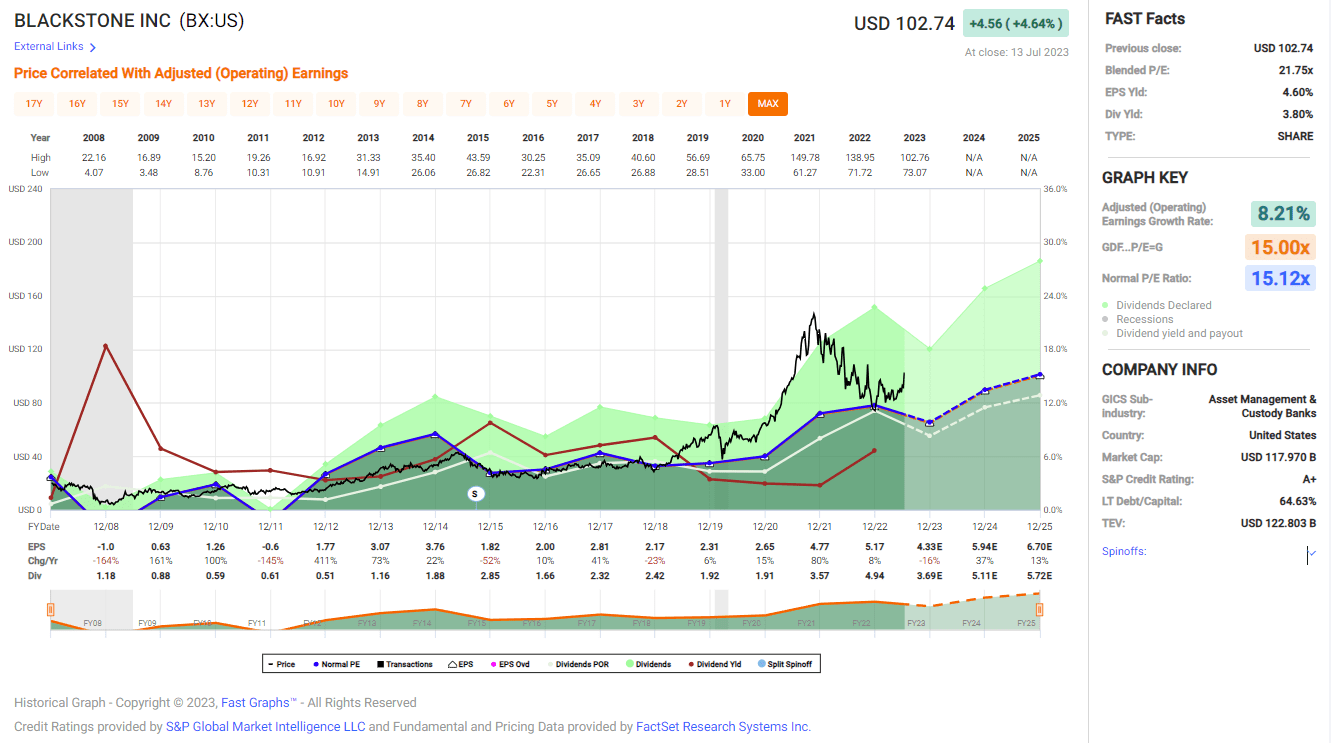Toggle the EPS Ovd legend icon

(x=493, y=663)
